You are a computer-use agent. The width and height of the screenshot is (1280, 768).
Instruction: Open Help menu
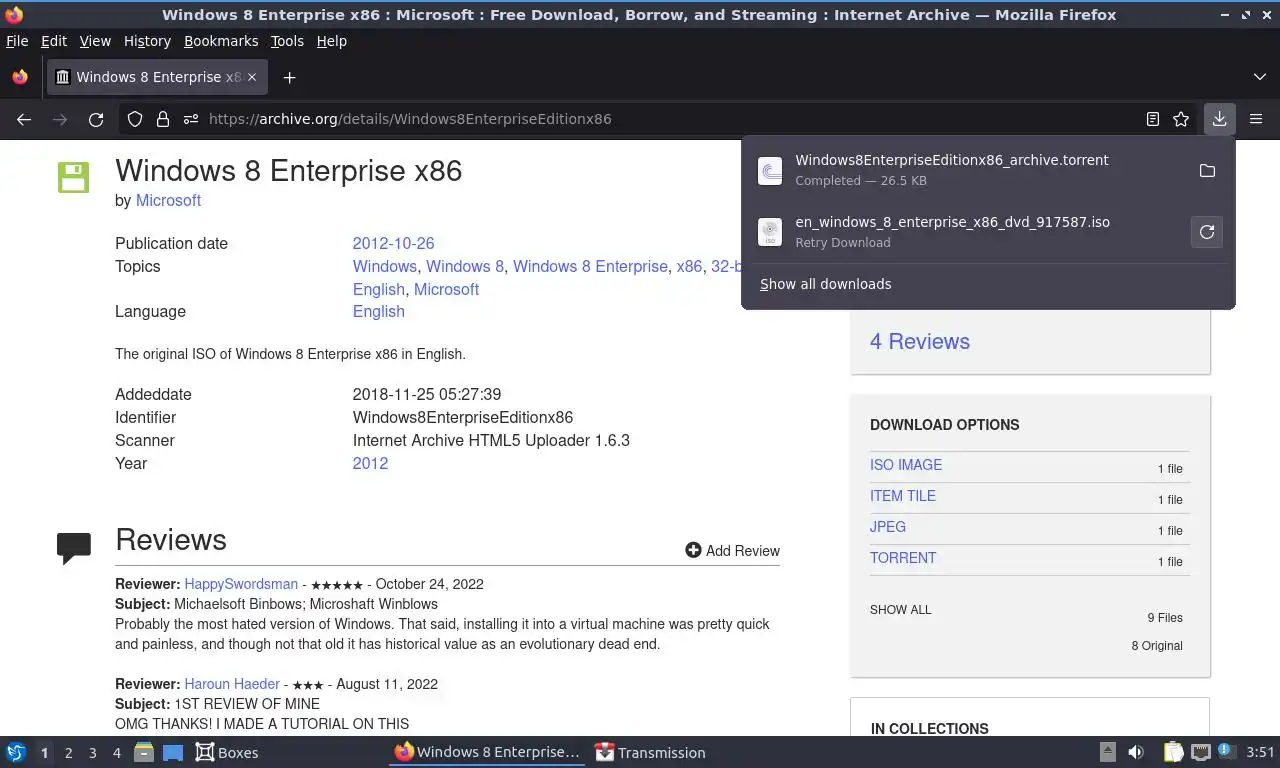coord(332,41)
